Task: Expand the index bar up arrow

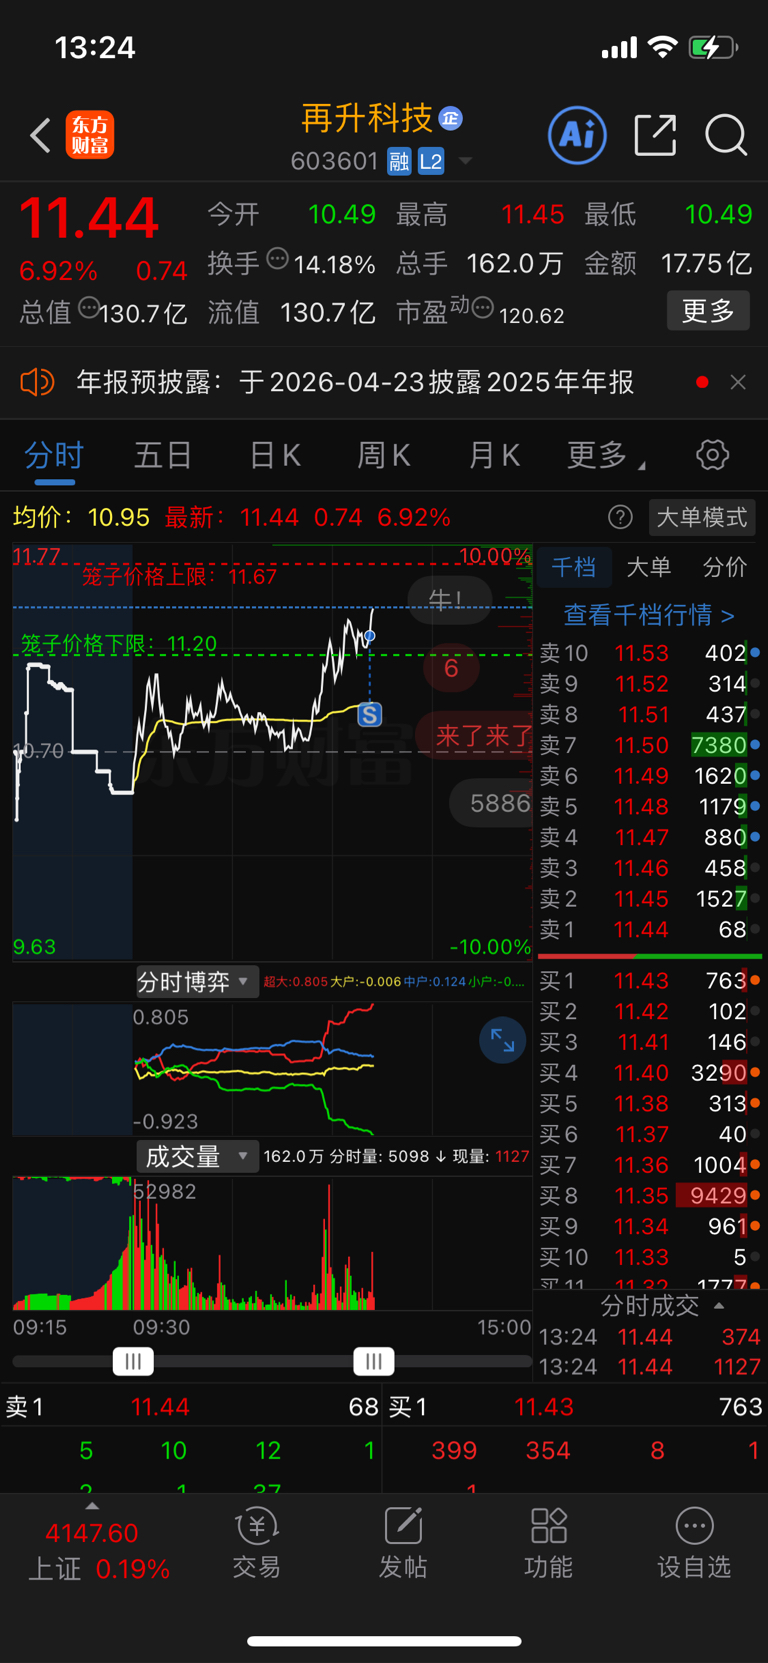Action: 92,1506
